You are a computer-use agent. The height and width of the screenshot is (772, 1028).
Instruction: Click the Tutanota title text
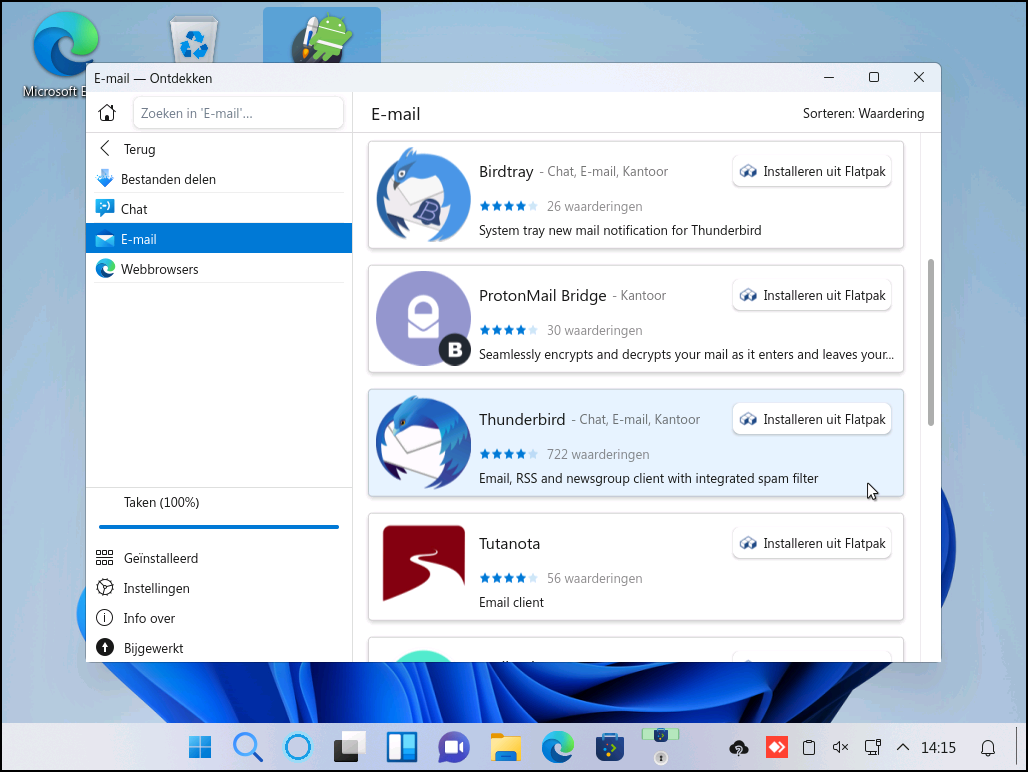[x=509, y=543]
